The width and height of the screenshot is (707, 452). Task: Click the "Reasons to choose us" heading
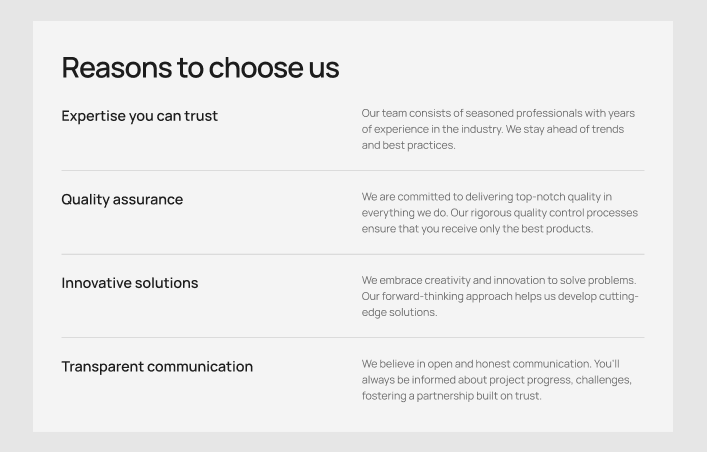200,68
